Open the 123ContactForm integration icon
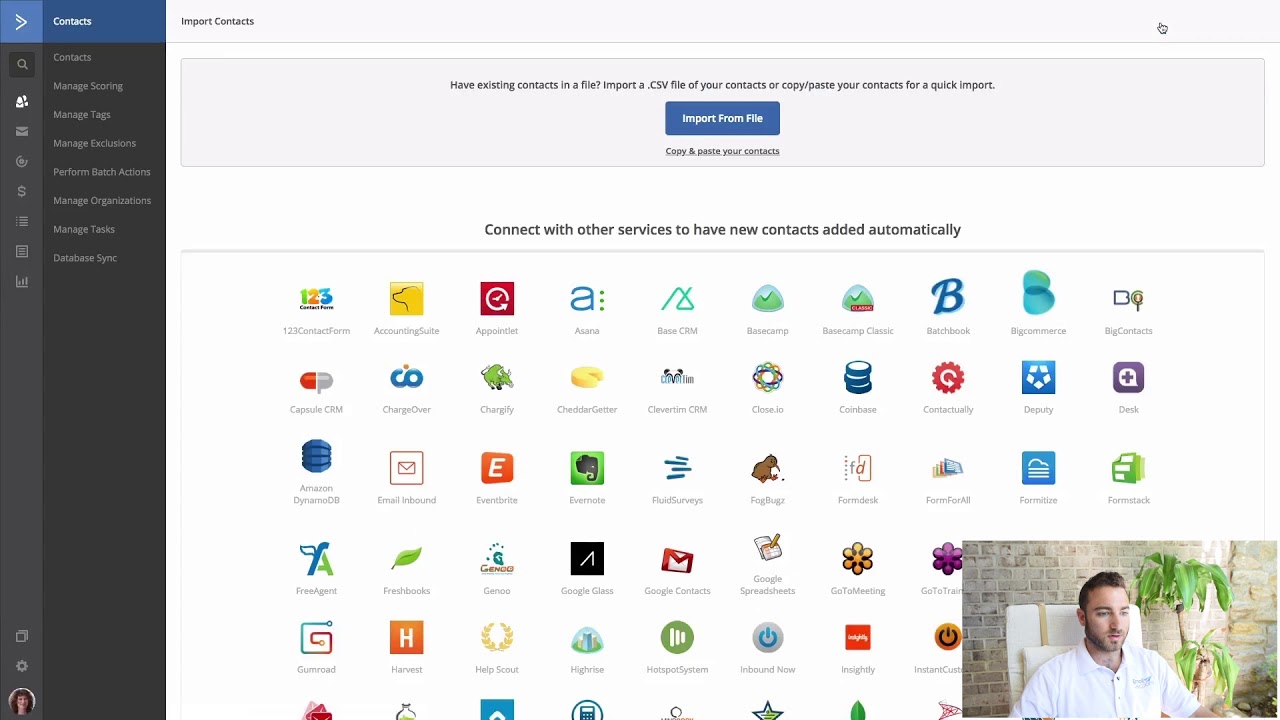 pyautogui.click(x=316, y=298)
